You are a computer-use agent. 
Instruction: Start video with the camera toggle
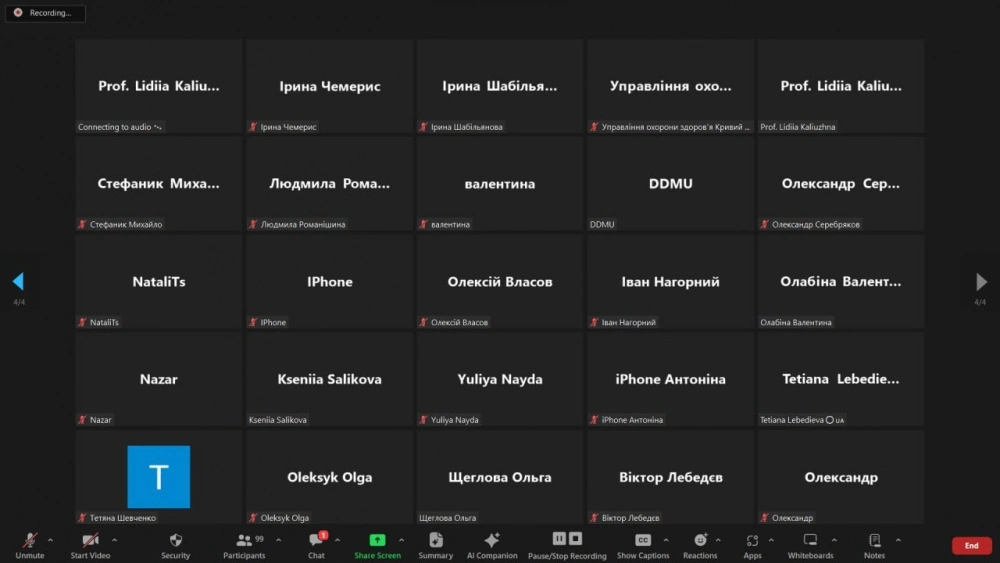coord(90,546)
